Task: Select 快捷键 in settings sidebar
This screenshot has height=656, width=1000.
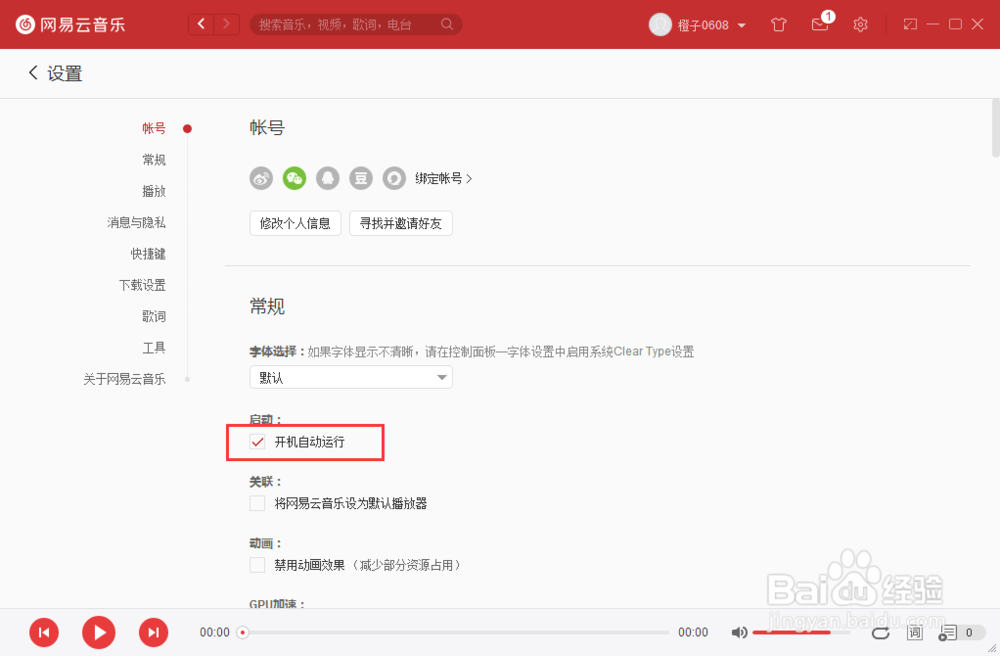Action: point(148,253)
